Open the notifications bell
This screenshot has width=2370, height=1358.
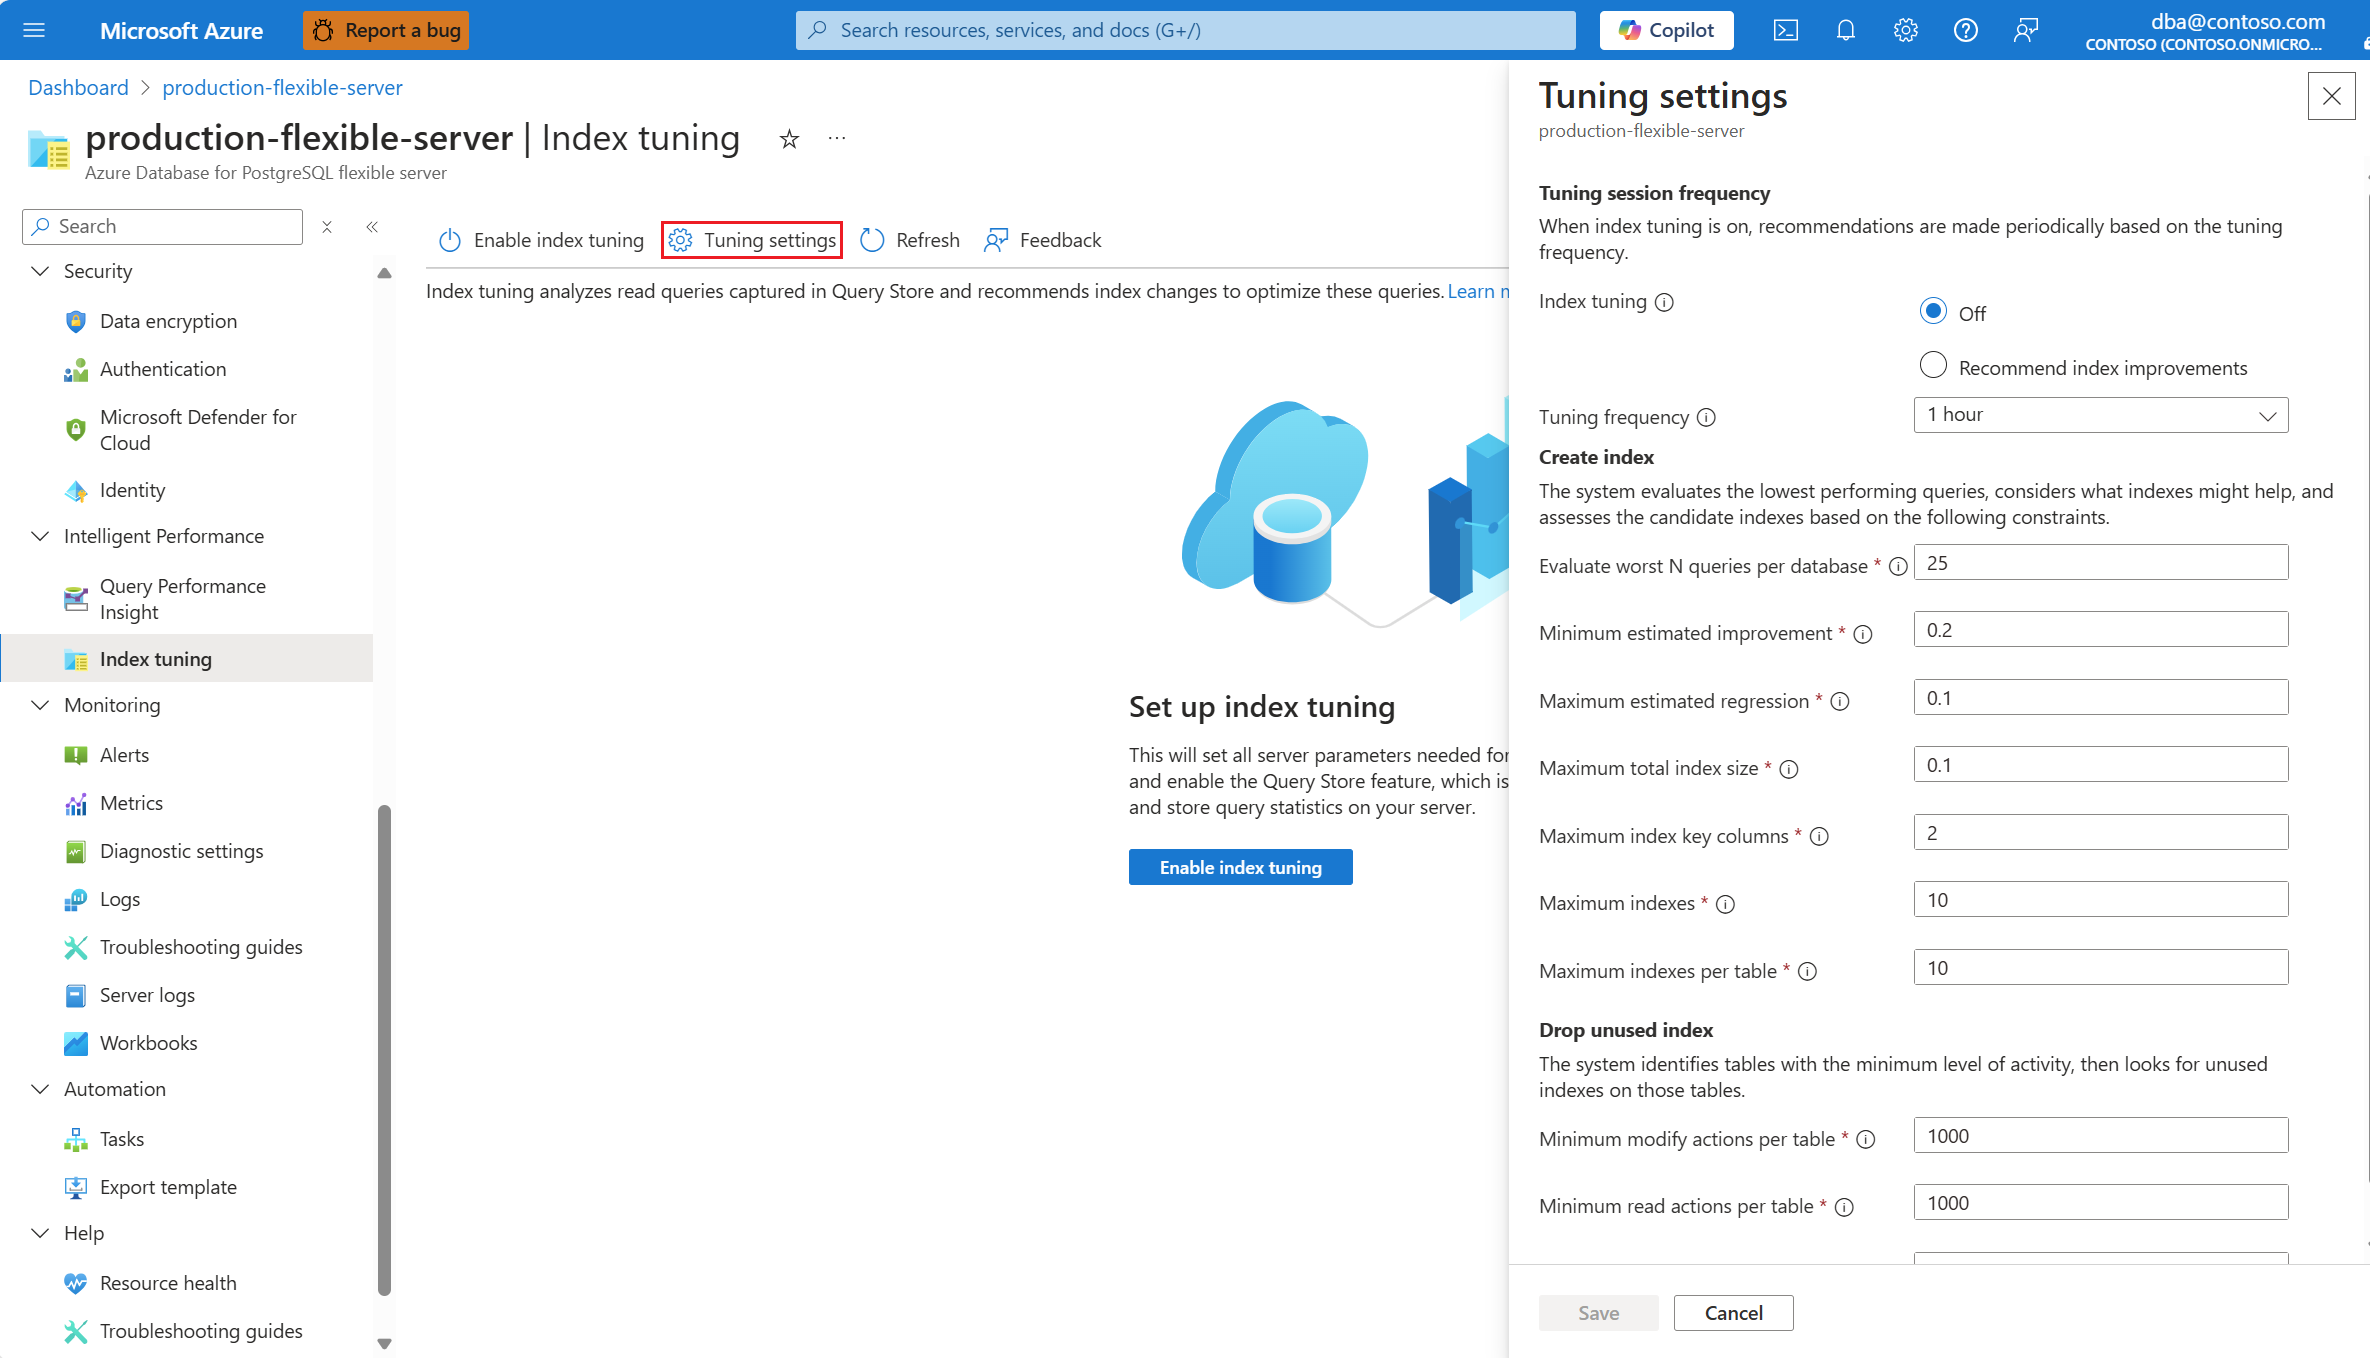coord(1846,30)
